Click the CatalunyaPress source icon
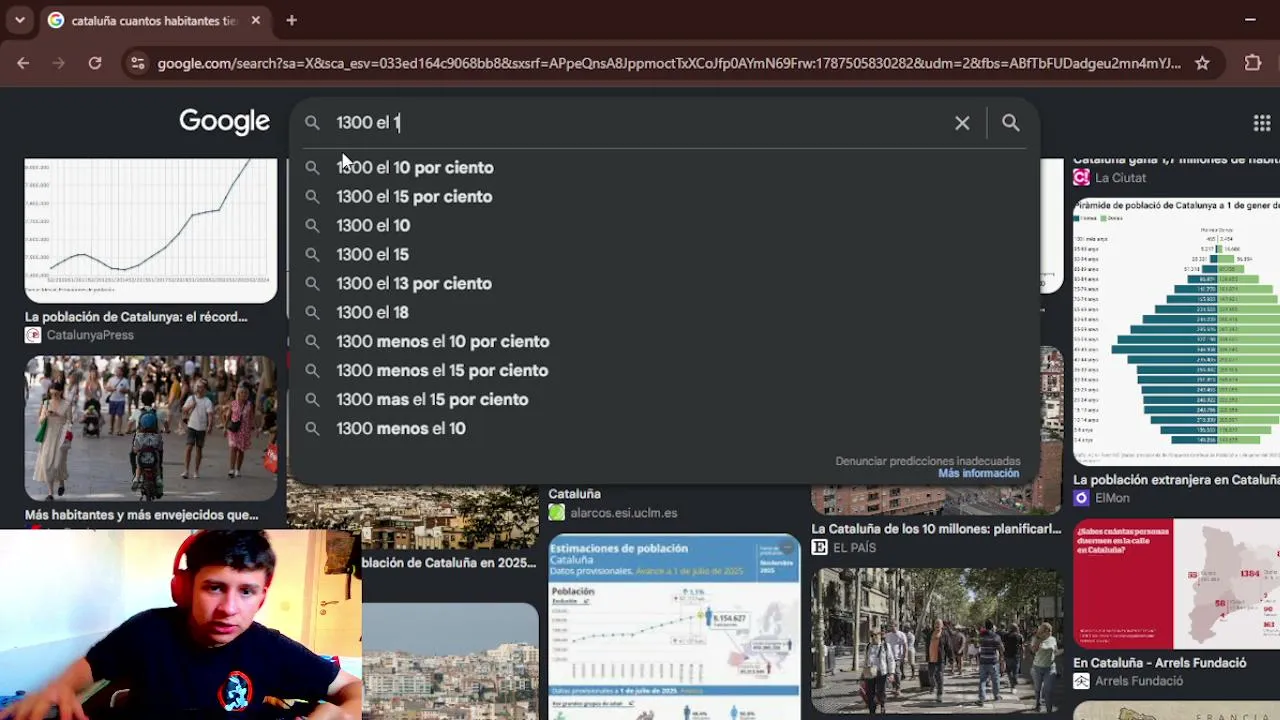Viewport: 1280px width, 720px height. tap(34, 335)
